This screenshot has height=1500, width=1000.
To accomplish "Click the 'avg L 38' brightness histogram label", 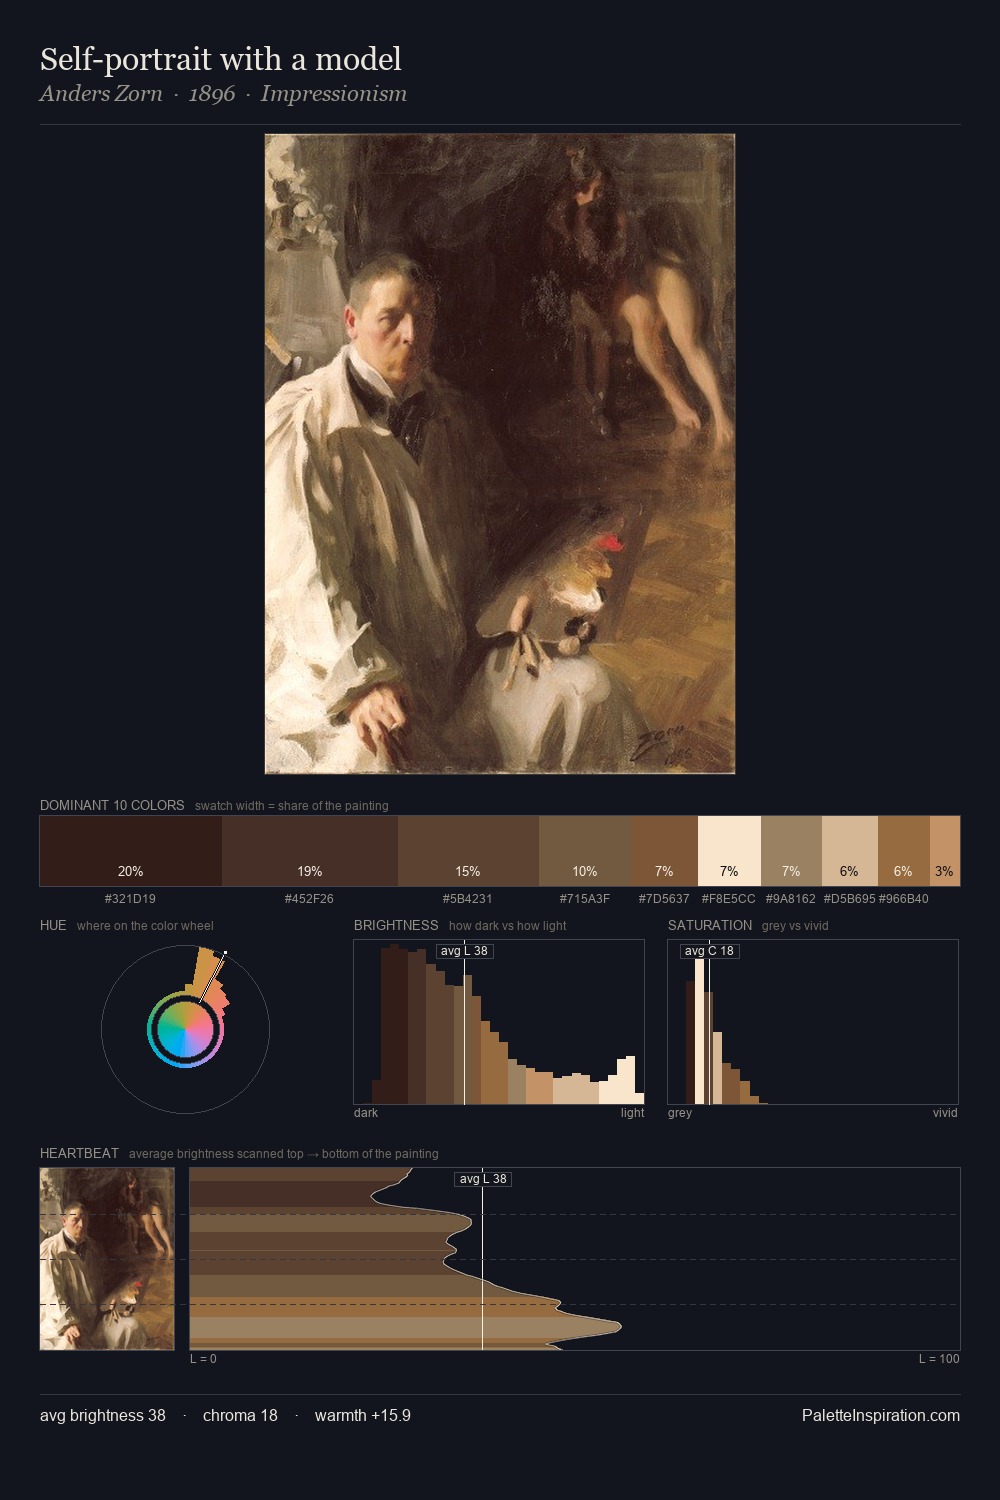I will point(465,951).
